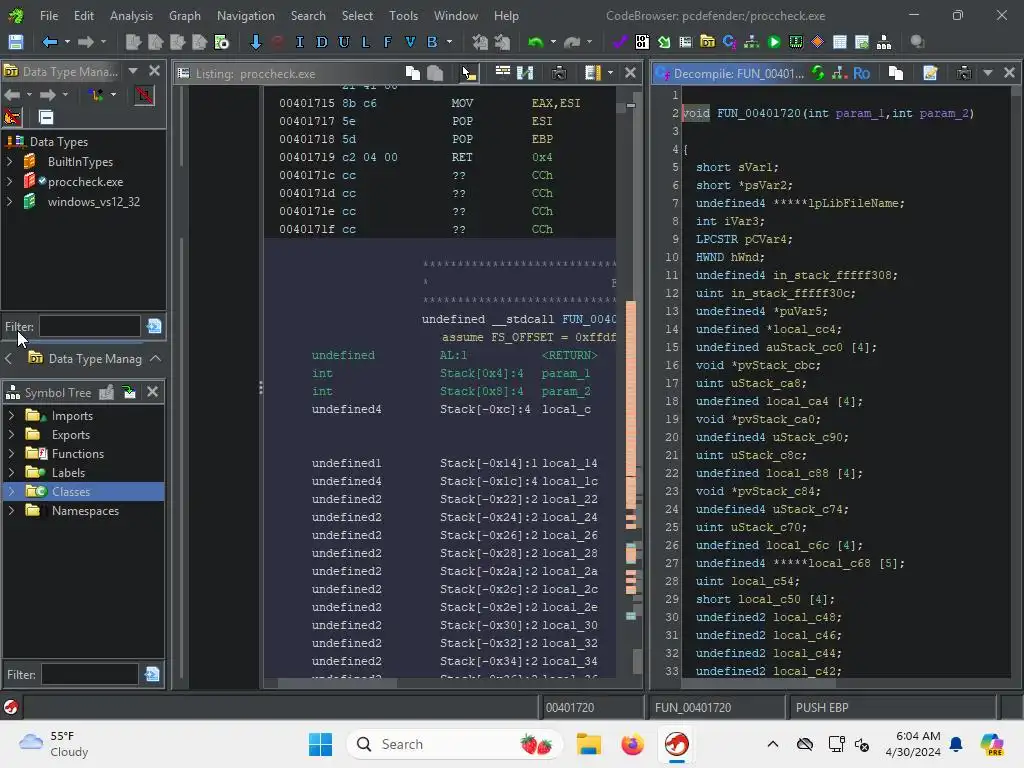The width and height of the screenshot is (1024, 768).
Task: Toggle the read-only 'Ro' button in Decompile
Action: click(861, 74)
